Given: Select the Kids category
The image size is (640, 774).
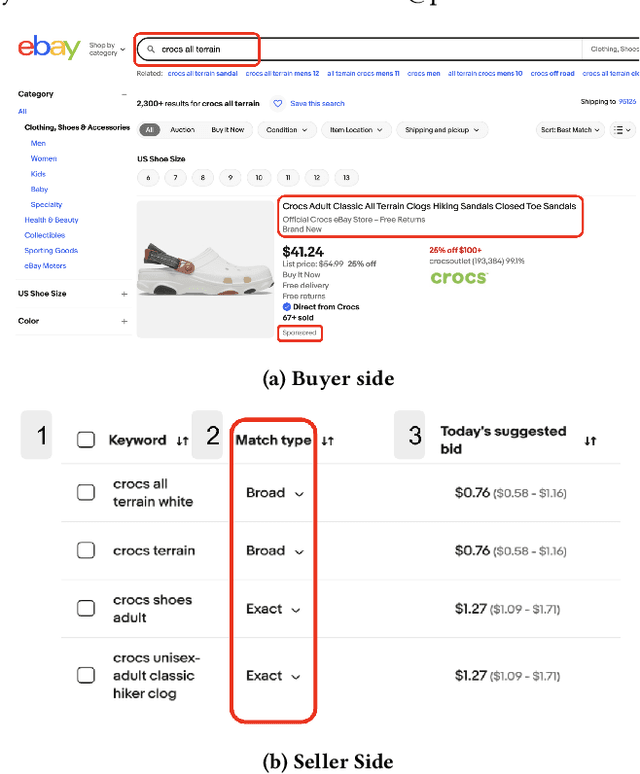Looking at the screenshot, I should click(38, 174).
